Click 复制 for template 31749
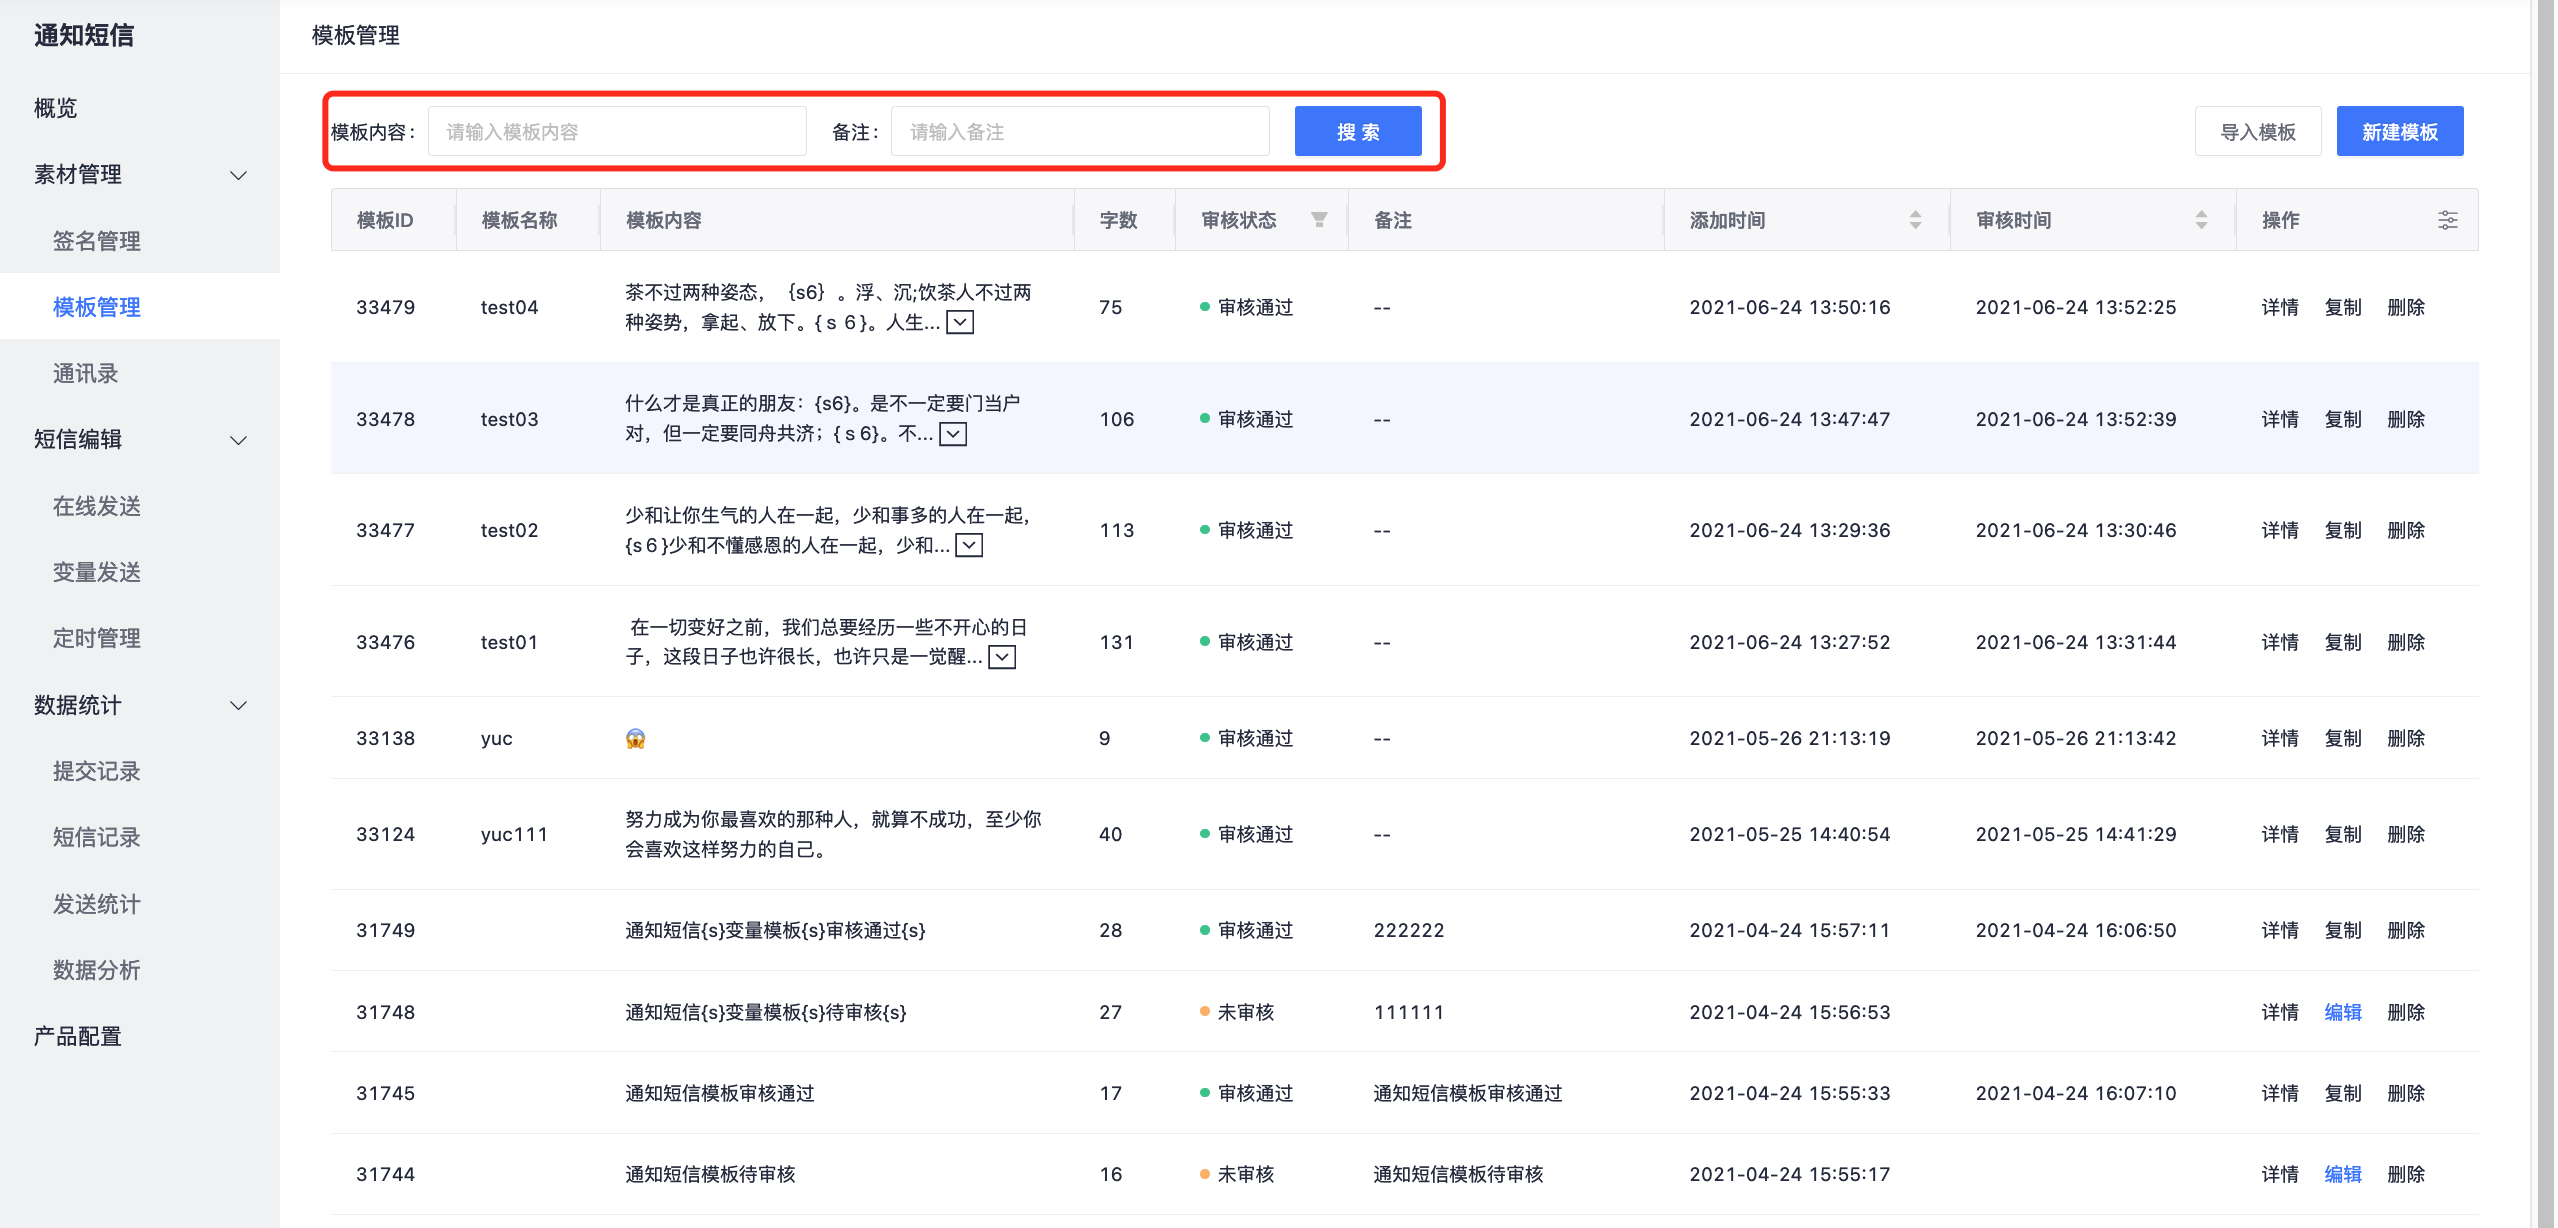The width and height of the screenshot is (2558, 1228). click(x=2343, y=930)
